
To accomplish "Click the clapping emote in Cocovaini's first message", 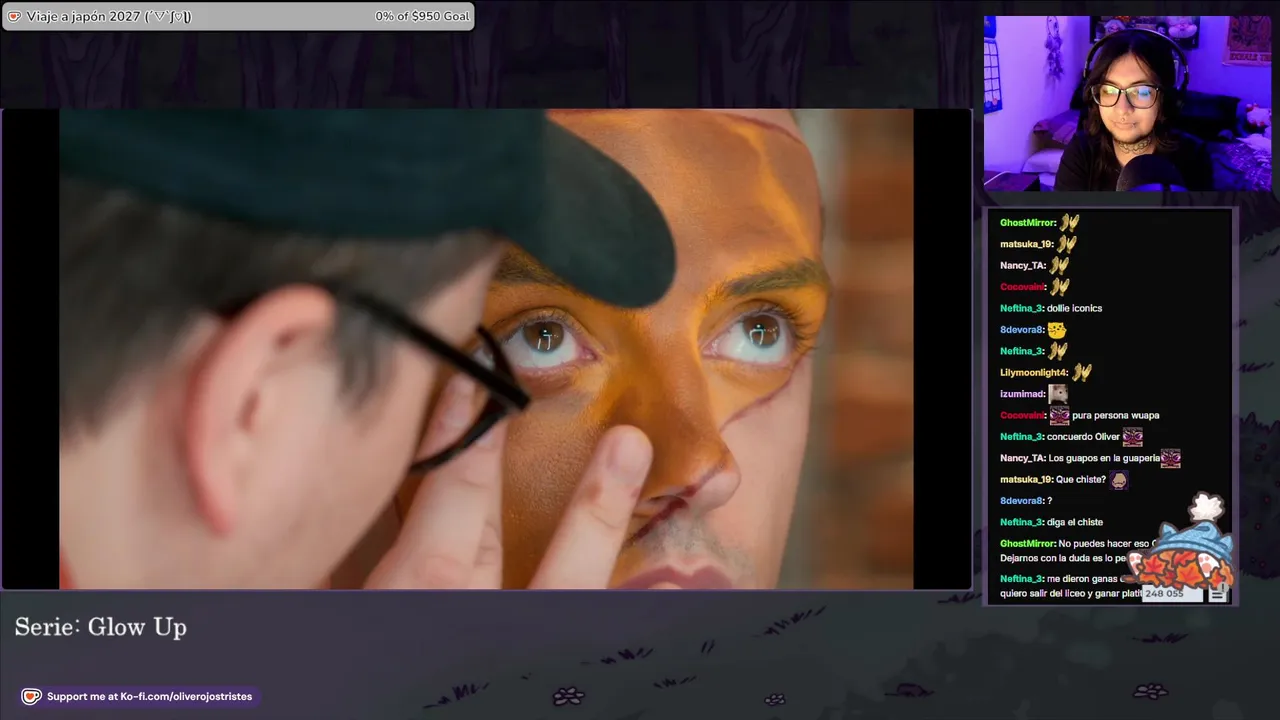I will pos(1060,287).
